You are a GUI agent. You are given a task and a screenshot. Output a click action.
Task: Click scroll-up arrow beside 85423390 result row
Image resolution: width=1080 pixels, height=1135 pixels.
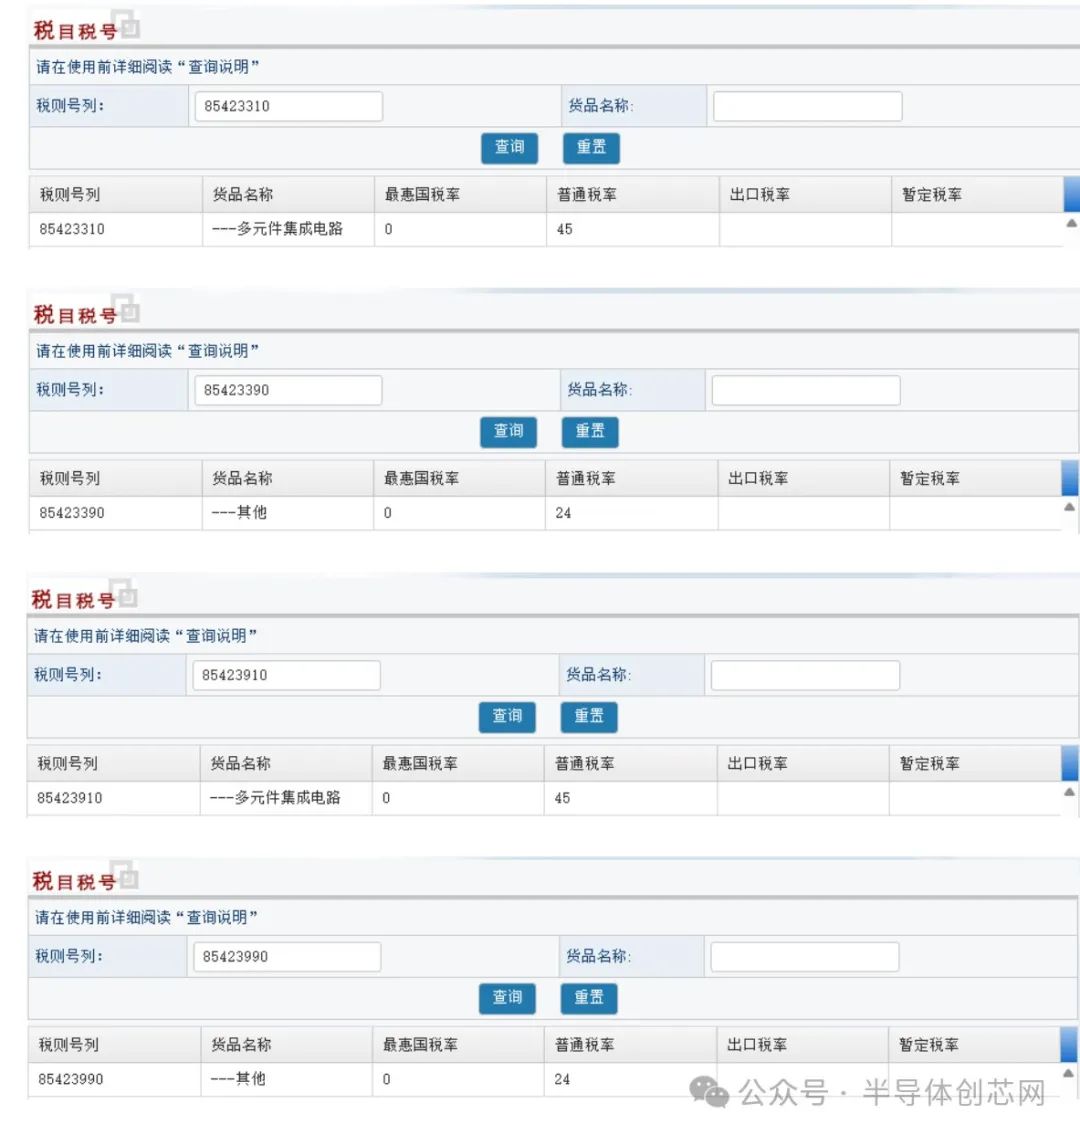[x=1069, y=507]
